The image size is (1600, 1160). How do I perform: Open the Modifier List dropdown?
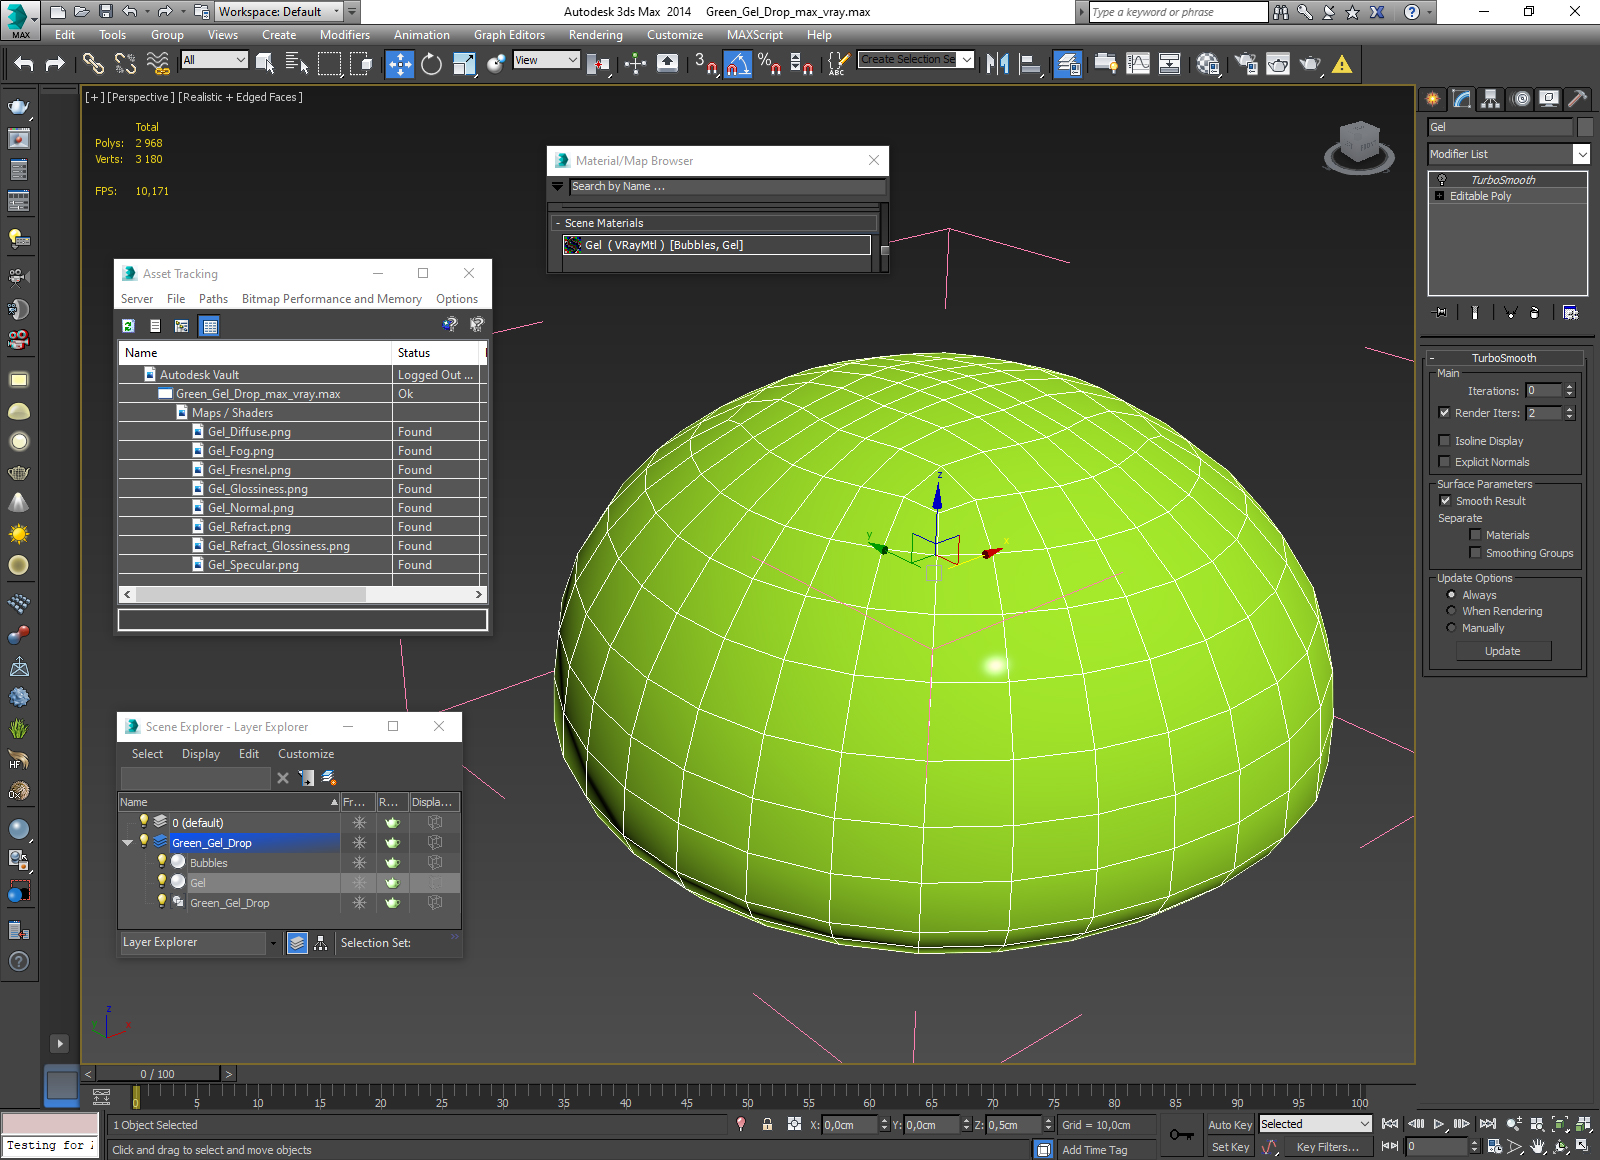[x=1581, y=154]
